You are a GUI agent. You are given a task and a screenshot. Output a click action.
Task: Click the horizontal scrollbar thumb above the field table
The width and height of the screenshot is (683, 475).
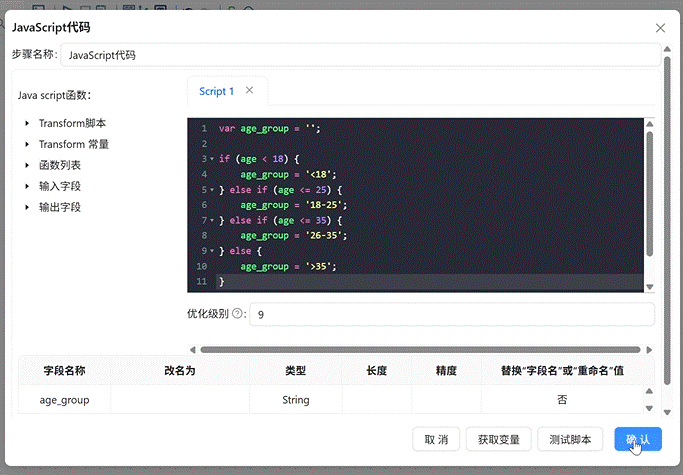[x=420, y=349]
